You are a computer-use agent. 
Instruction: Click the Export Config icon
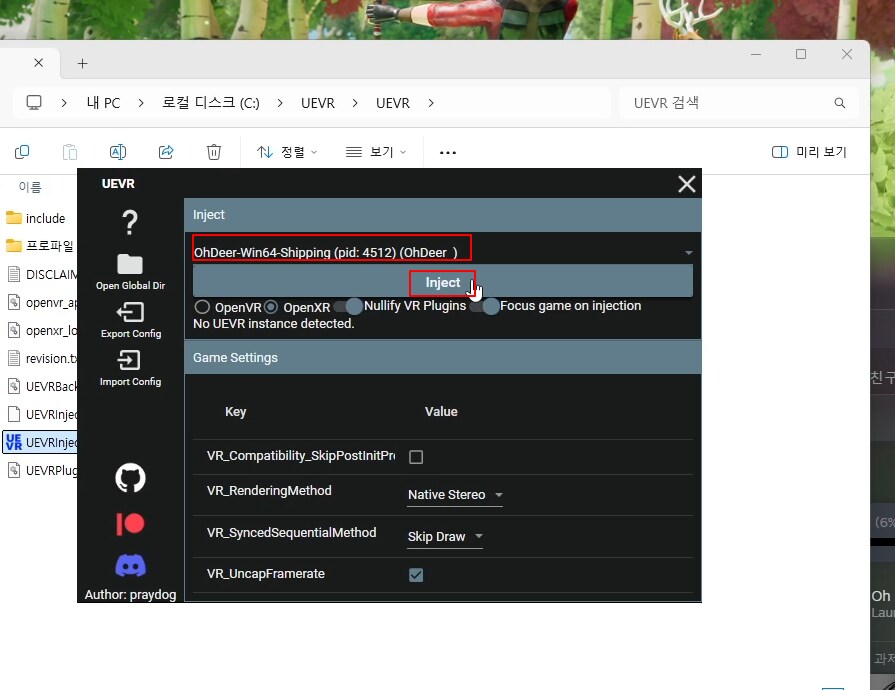coord(130,312)
